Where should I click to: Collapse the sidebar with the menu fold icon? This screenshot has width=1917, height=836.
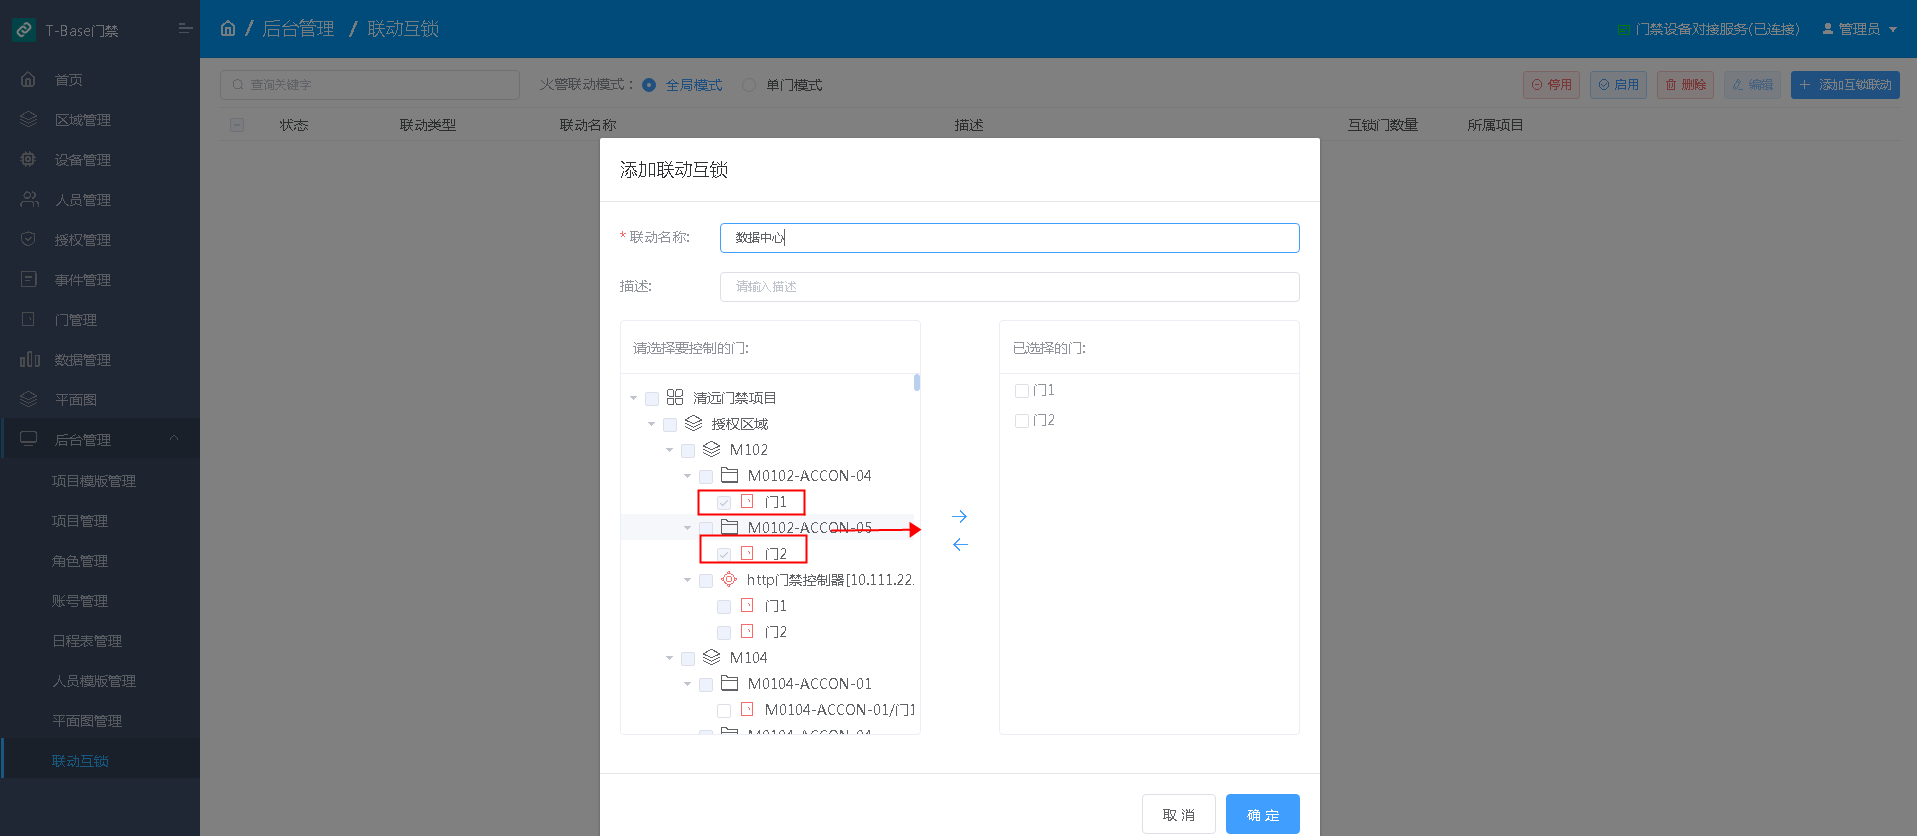tap(185, 29)
